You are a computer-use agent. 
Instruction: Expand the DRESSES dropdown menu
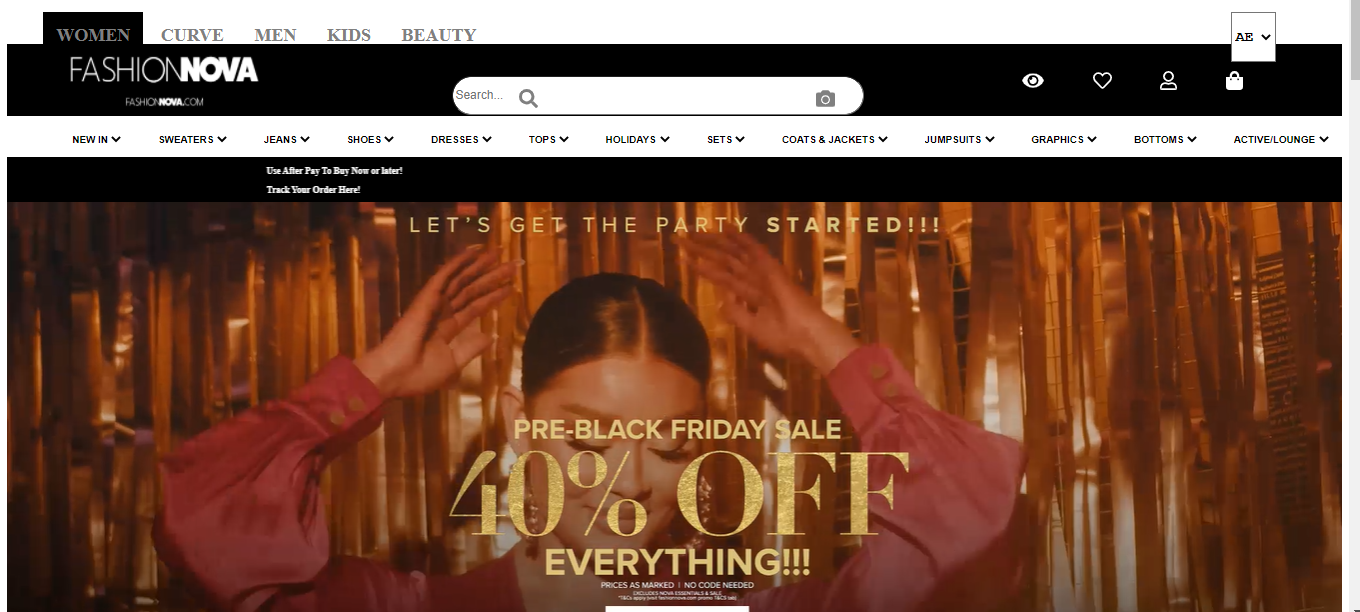tap(461, 139)
